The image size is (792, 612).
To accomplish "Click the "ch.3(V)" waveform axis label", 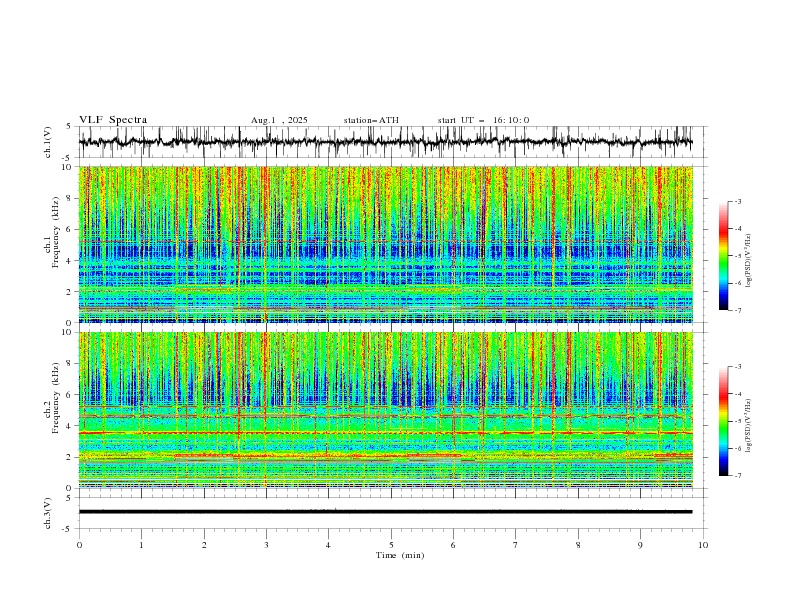I will pos(48,513).
